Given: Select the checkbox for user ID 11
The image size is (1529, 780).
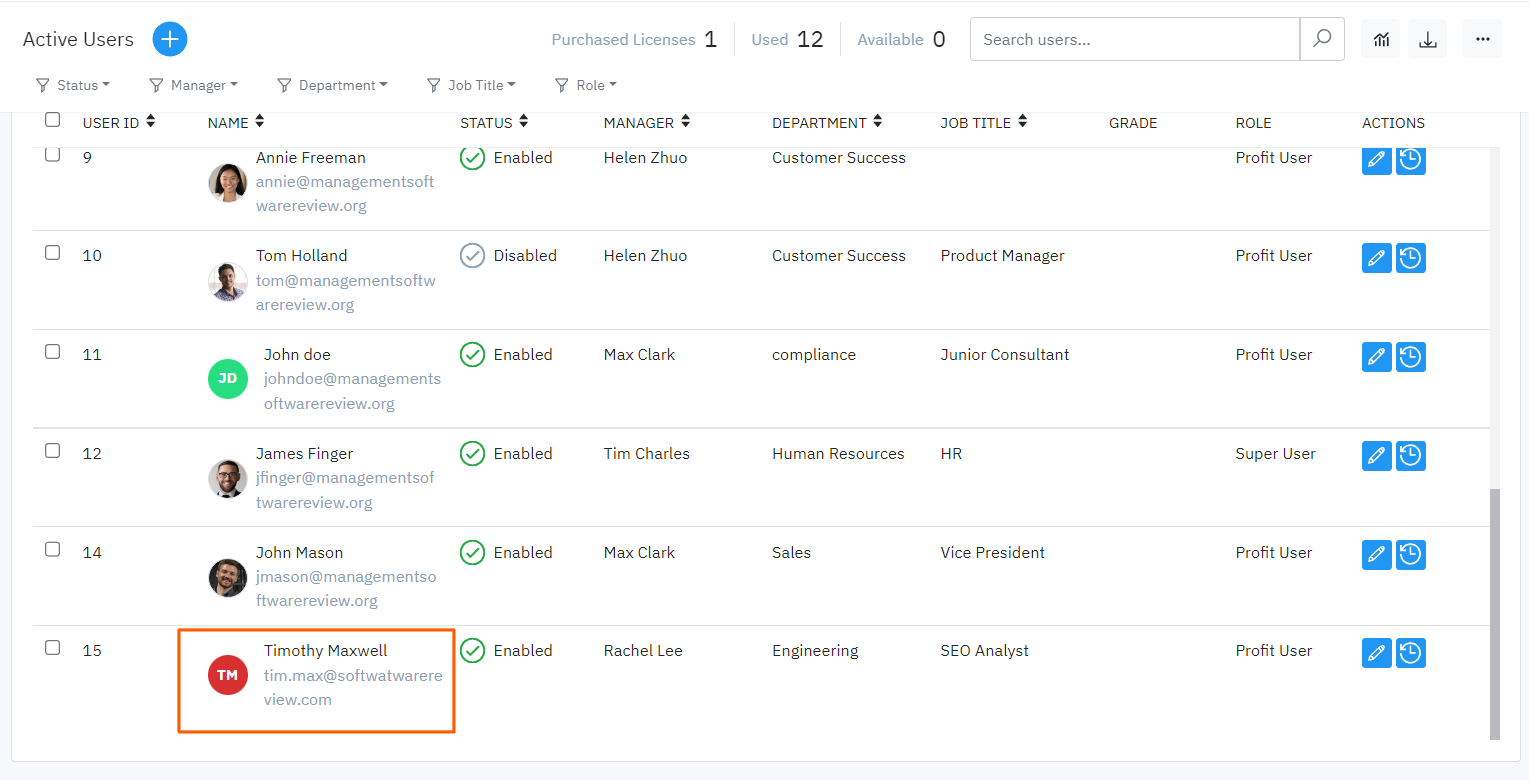Looking at the screenshot, I should pyautogui.click(x=52, y=352).
